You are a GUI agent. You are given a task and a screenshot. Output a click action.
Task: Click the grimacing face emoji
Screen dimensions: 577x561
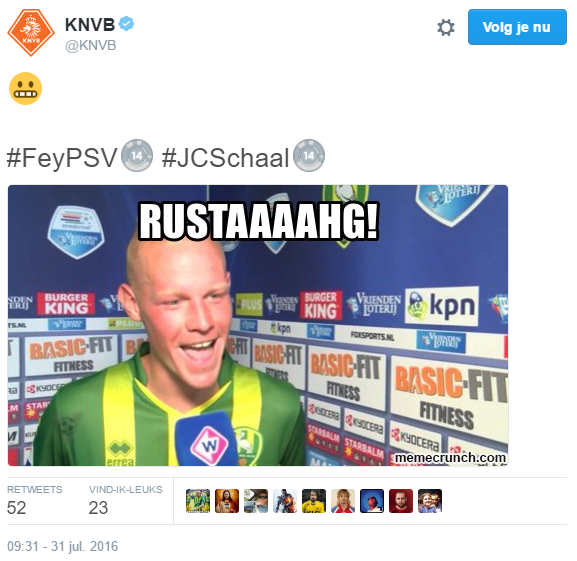pos(25,89)
